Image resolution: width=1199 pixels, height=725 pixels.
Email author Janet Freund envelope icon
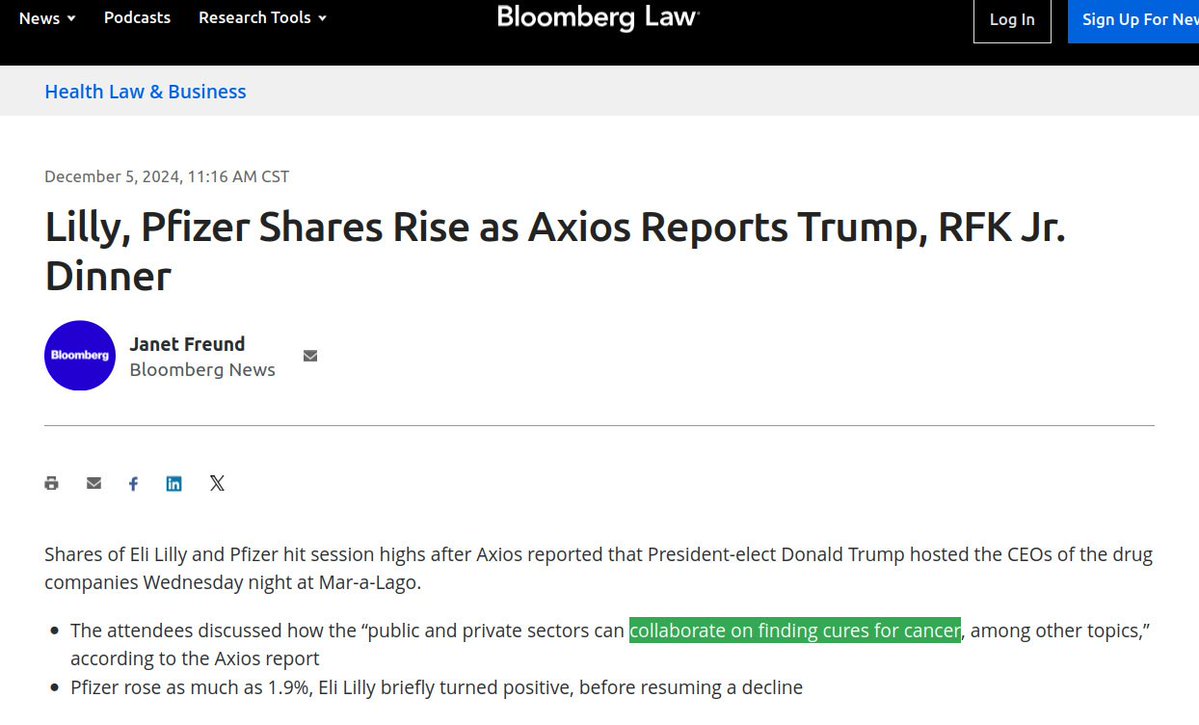pos(310,356)
